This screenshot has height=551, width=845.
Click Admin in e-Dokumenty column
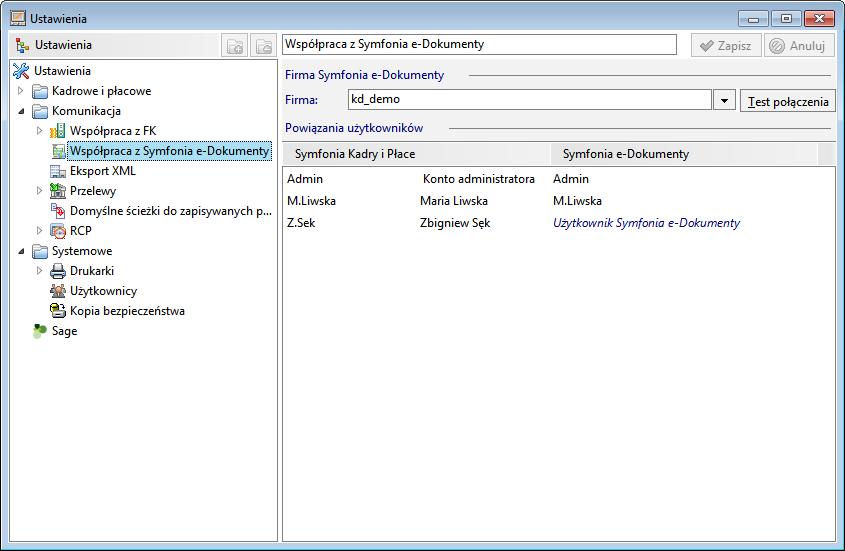tap(571, 179)
